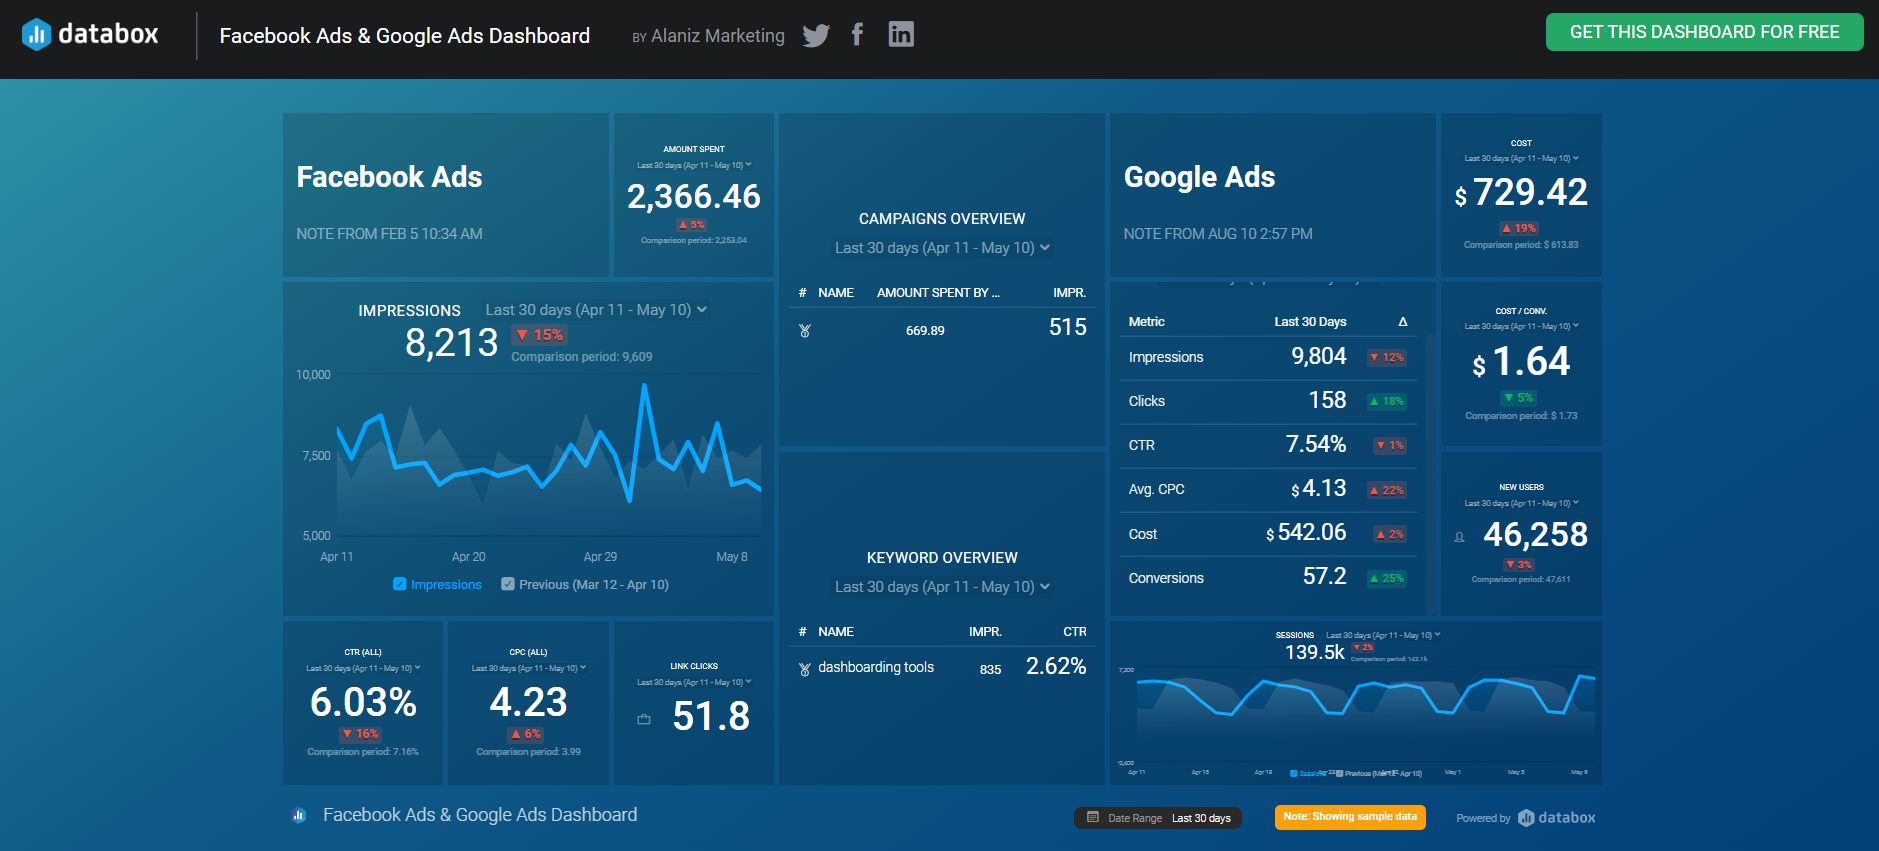
Task: Click the Databox logo in header
Action: point(90,34)
